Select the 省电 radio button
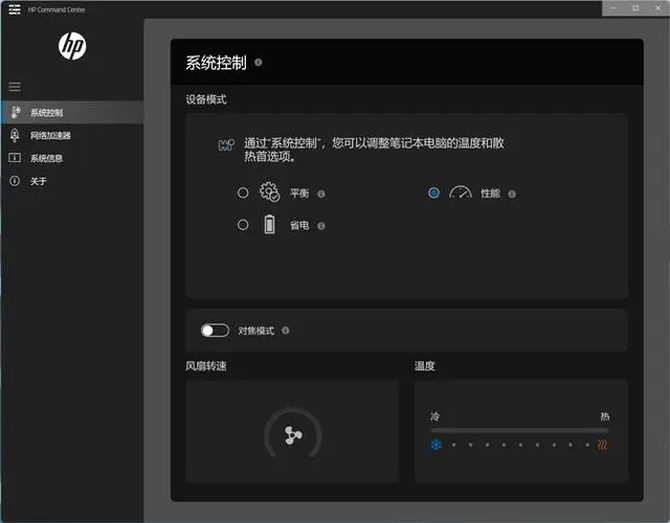Image resolution: width=670 pixels, height=523 pixels. point(243,225)
